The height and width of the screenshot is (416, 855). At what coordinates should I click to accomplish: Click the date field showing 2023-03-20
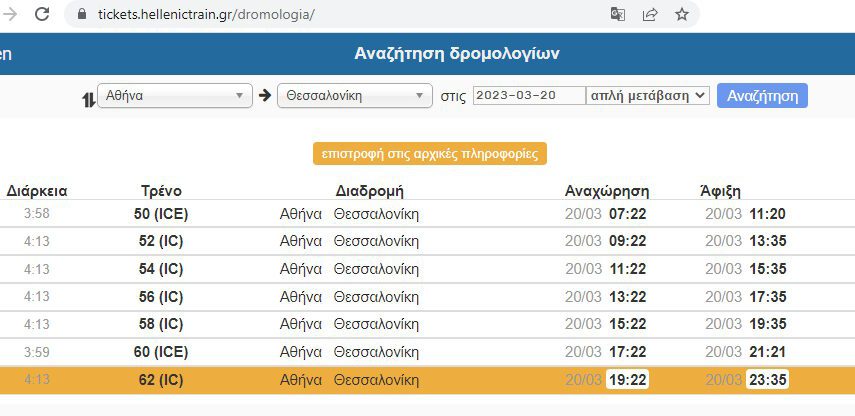coord(528,96)
